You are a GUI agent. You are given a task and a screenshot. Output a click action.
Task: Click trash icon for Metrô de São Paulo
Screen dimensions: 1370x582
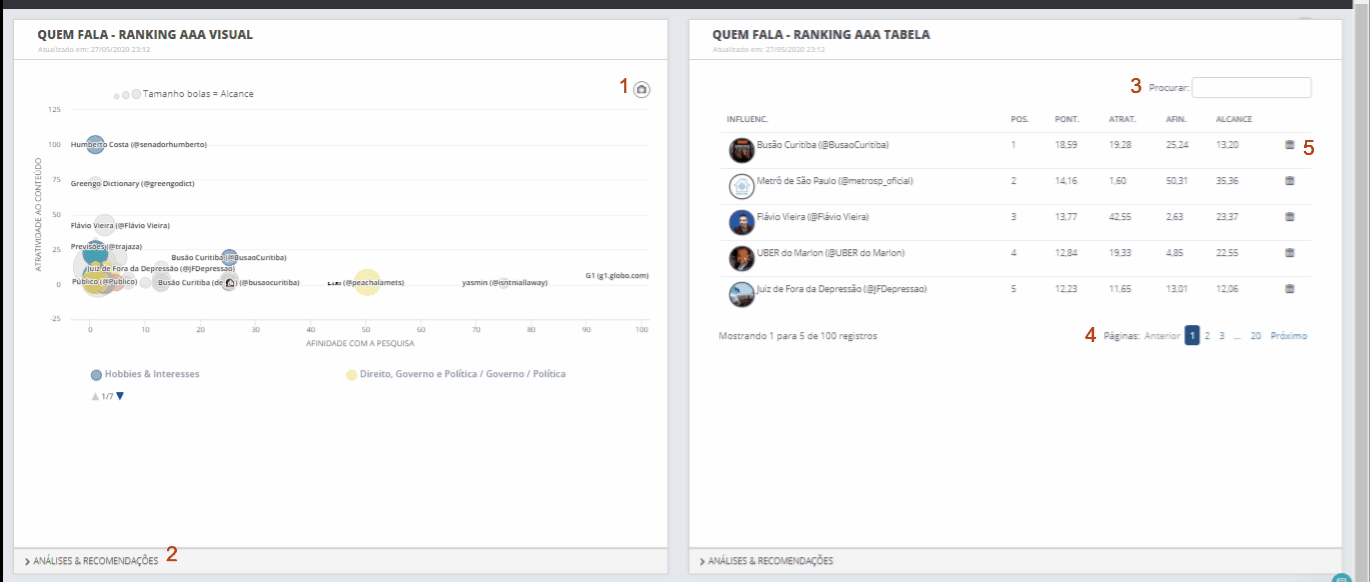point(1289,181)
